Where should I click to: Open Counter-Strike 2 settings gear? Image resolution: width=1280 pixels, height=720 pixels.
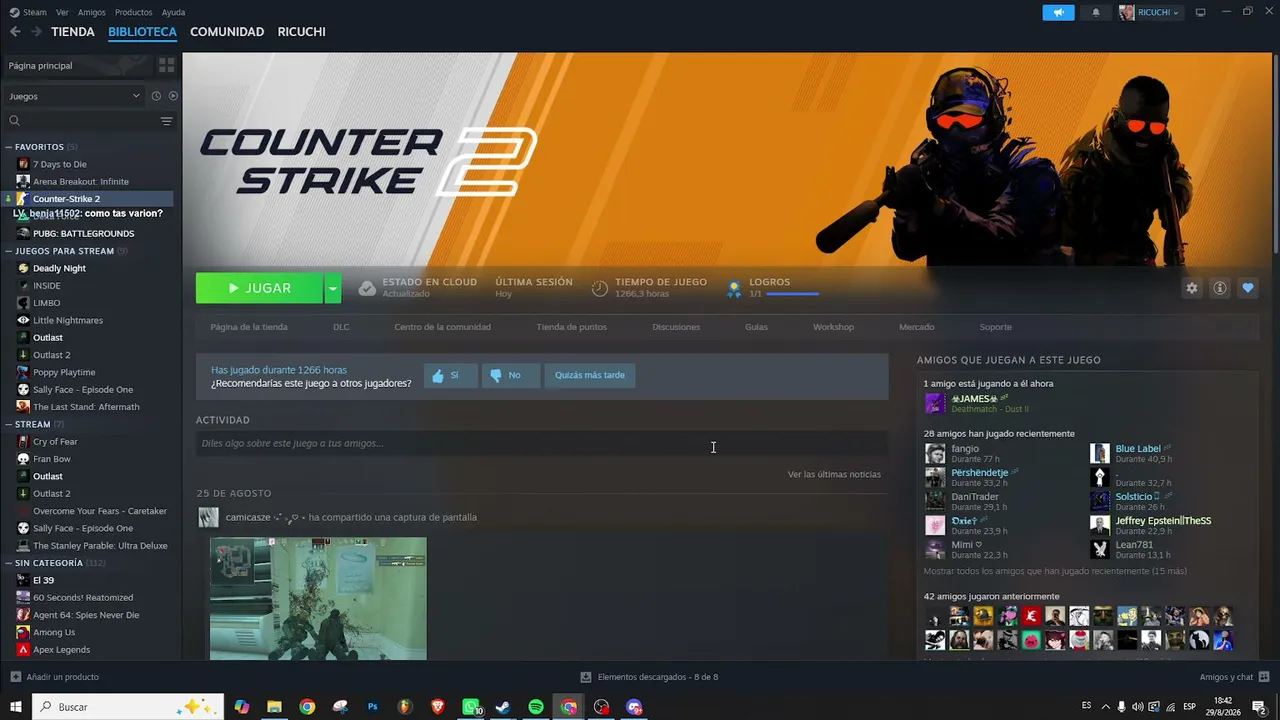(1192, 288)
